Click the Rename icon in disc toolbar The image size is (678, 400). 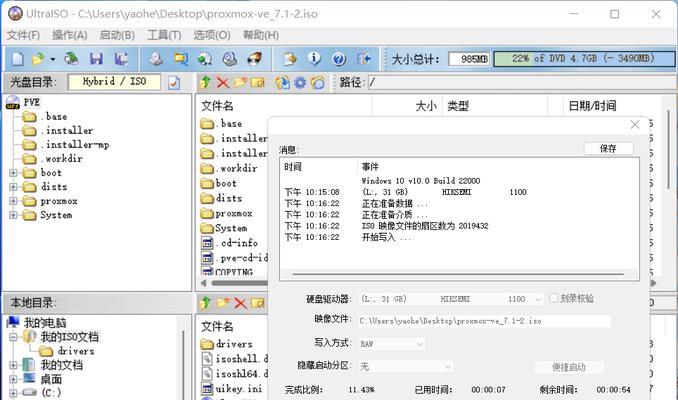coord(258,82)
